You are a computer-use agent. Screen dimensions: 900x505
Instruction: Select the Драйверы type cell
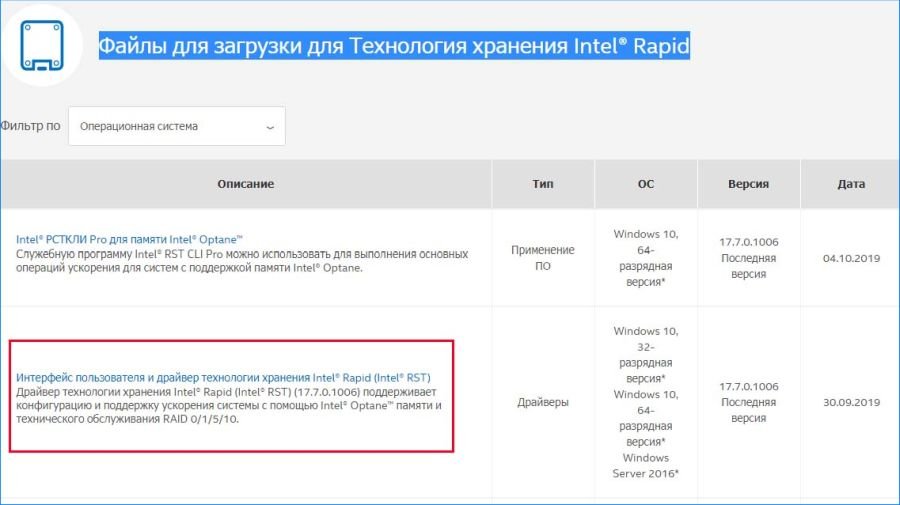click(543, 402)
